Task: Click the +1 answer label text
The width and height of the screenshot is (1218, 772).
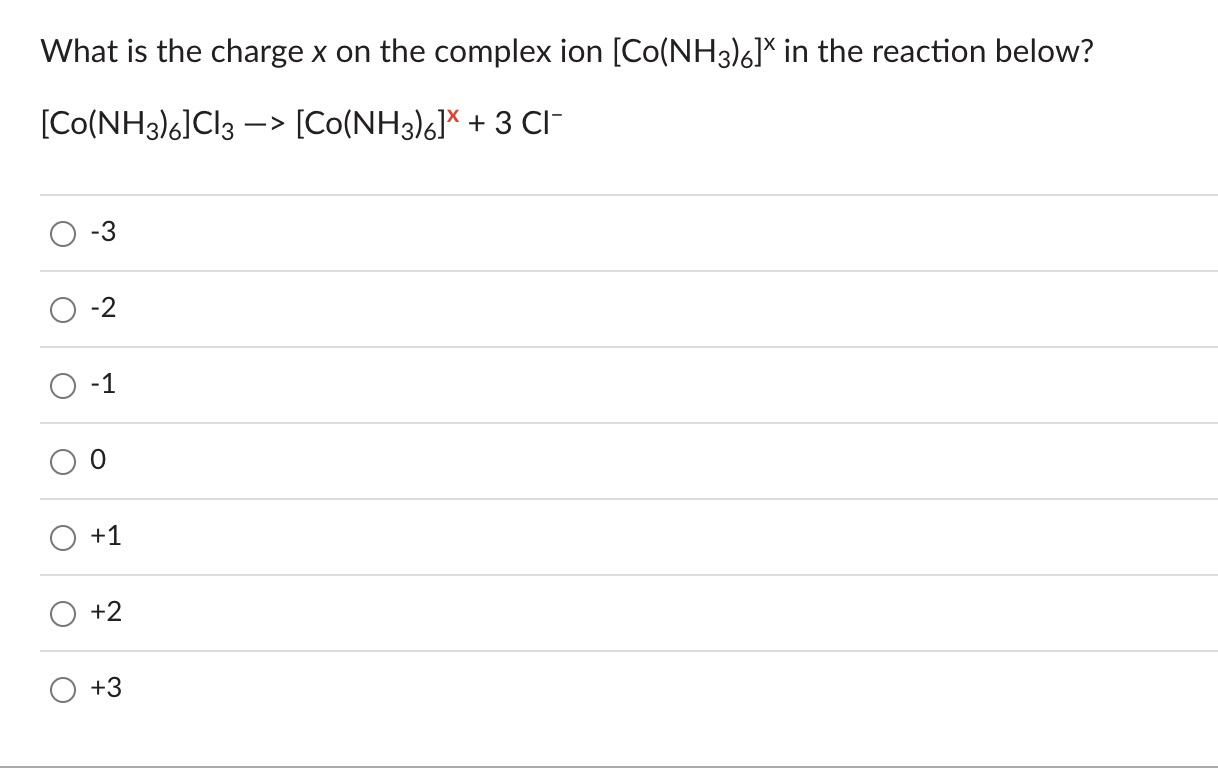Action: 106,536
